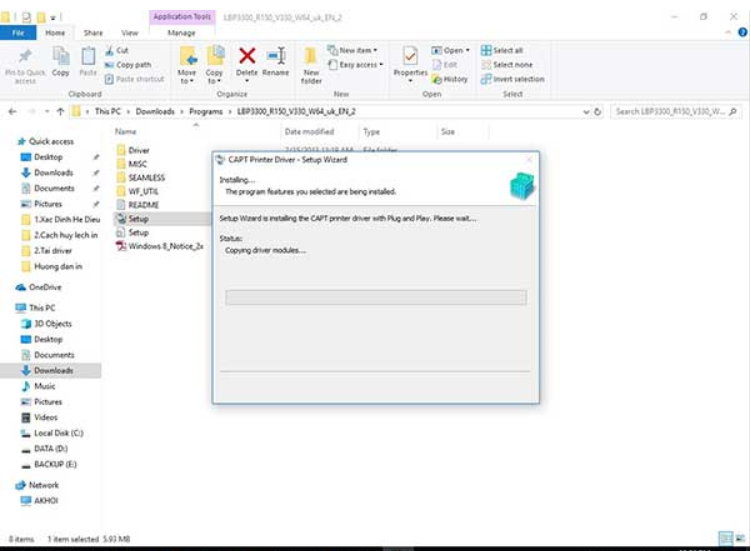
Task: Select the Windows 8_Notice PDF file
Action: click(165, 246)
